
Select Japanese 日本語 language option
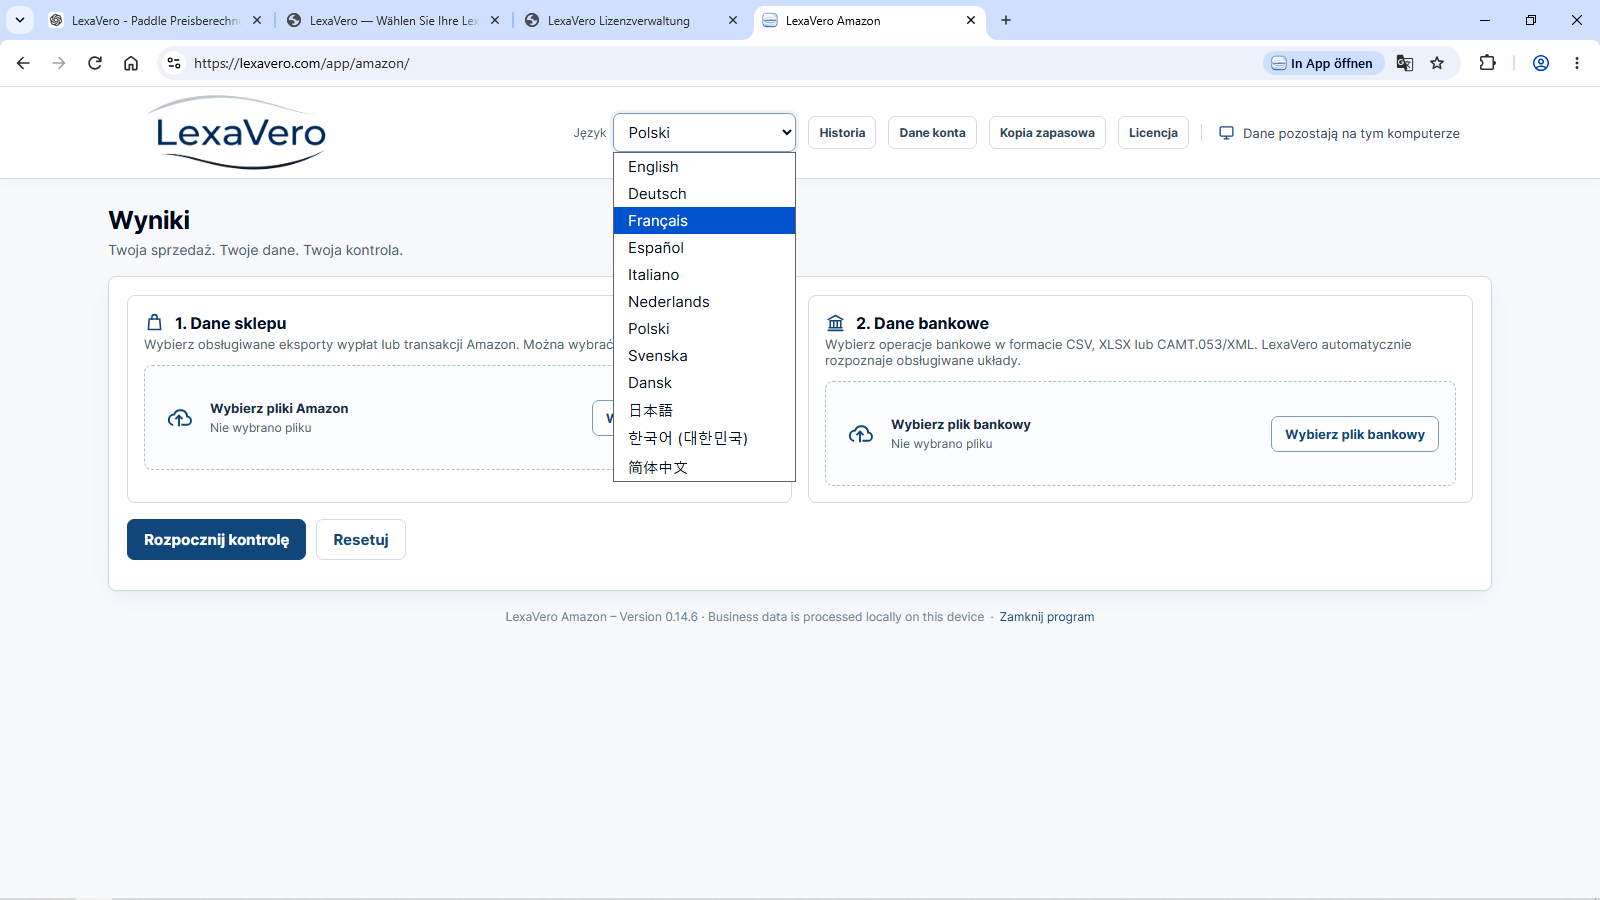coord(704,410)
